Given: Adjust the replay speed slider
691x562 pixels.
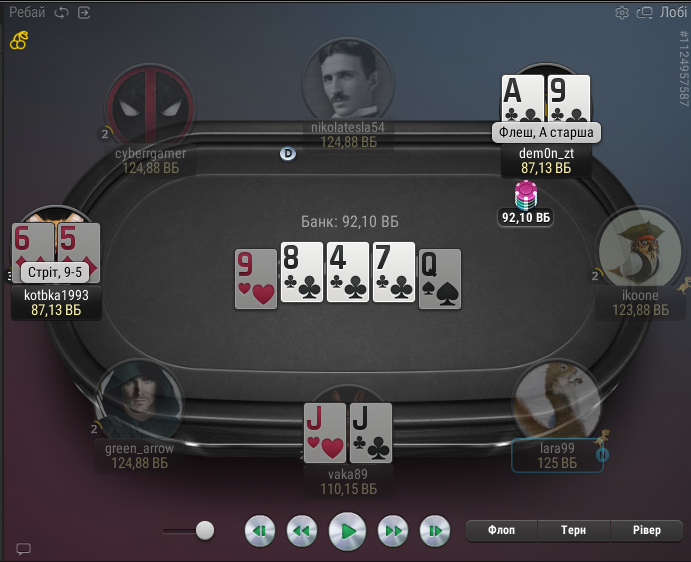Looking at the screenshot, I should (204, 531).
